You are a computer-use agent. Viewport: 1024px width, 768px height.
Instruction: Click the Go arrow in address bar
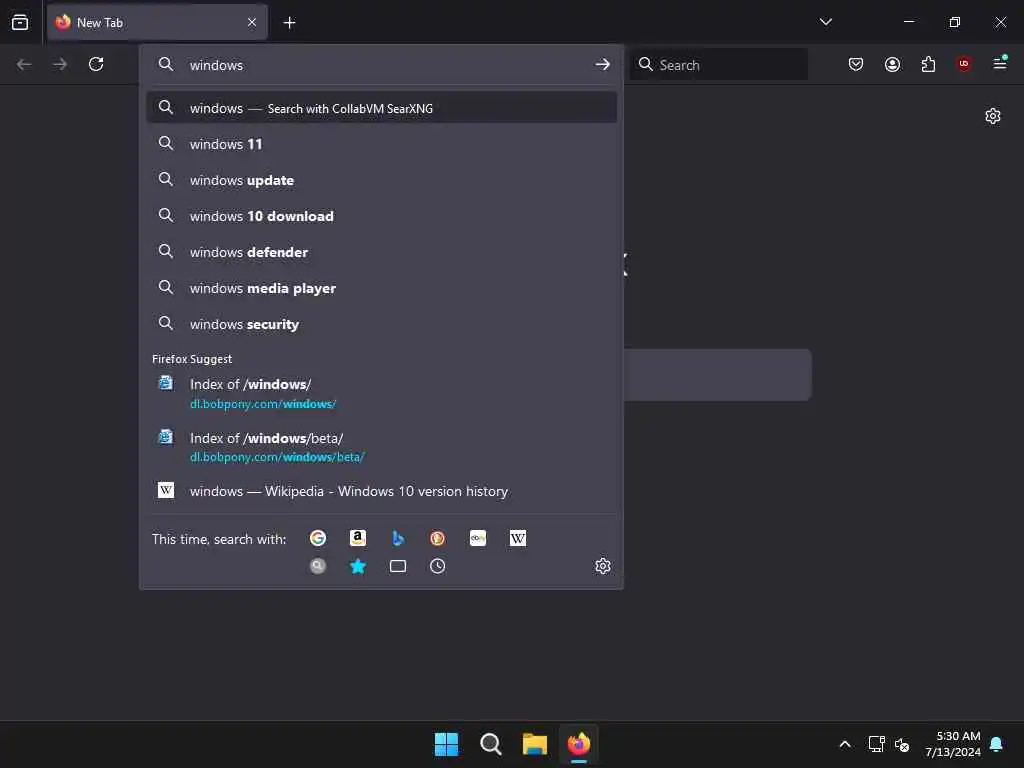pyautogui.click(x=603, y=65)
